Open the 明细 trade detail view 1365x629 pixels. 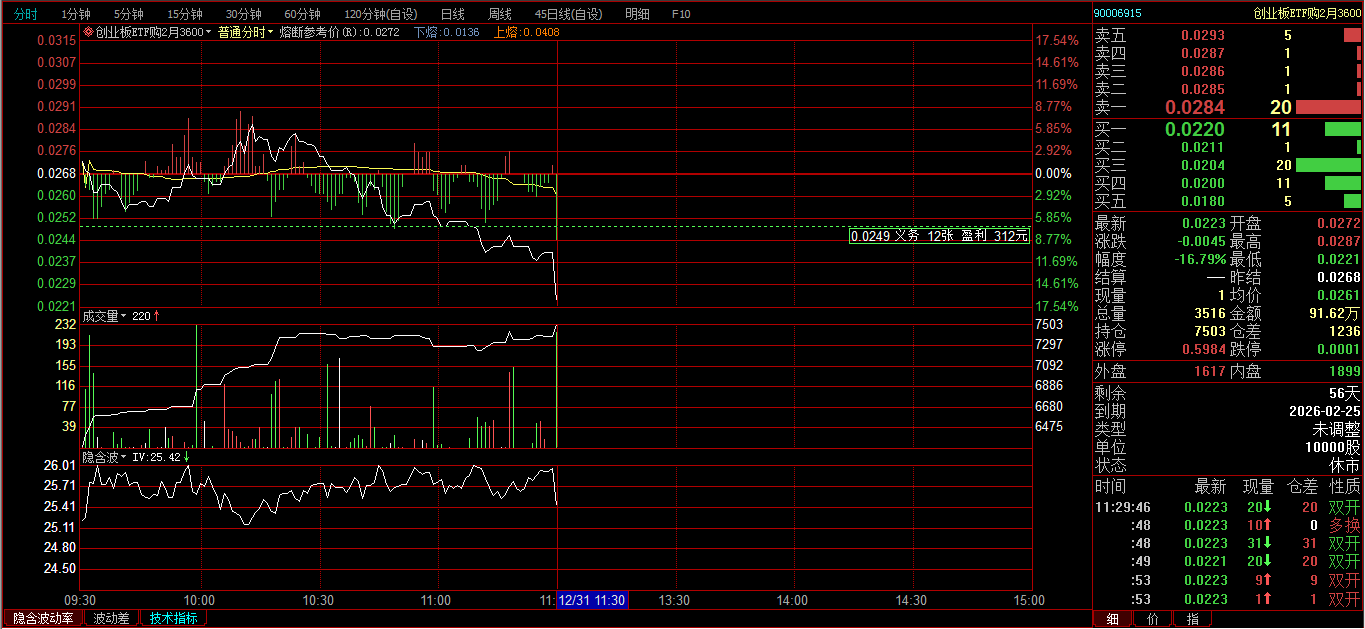637,14
